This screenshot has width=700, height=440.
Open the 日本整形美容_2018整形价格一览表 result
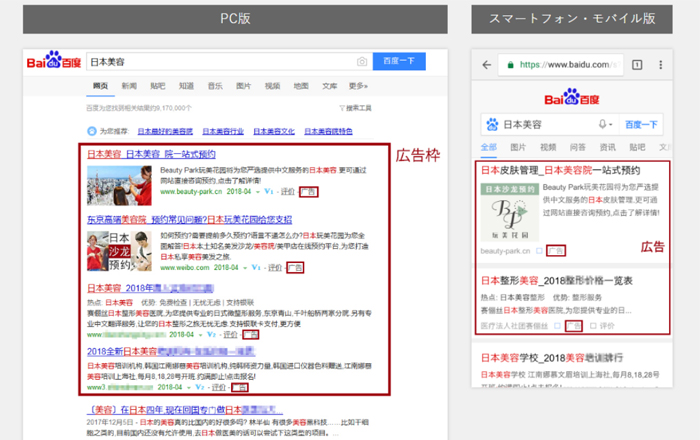point(557,281)
